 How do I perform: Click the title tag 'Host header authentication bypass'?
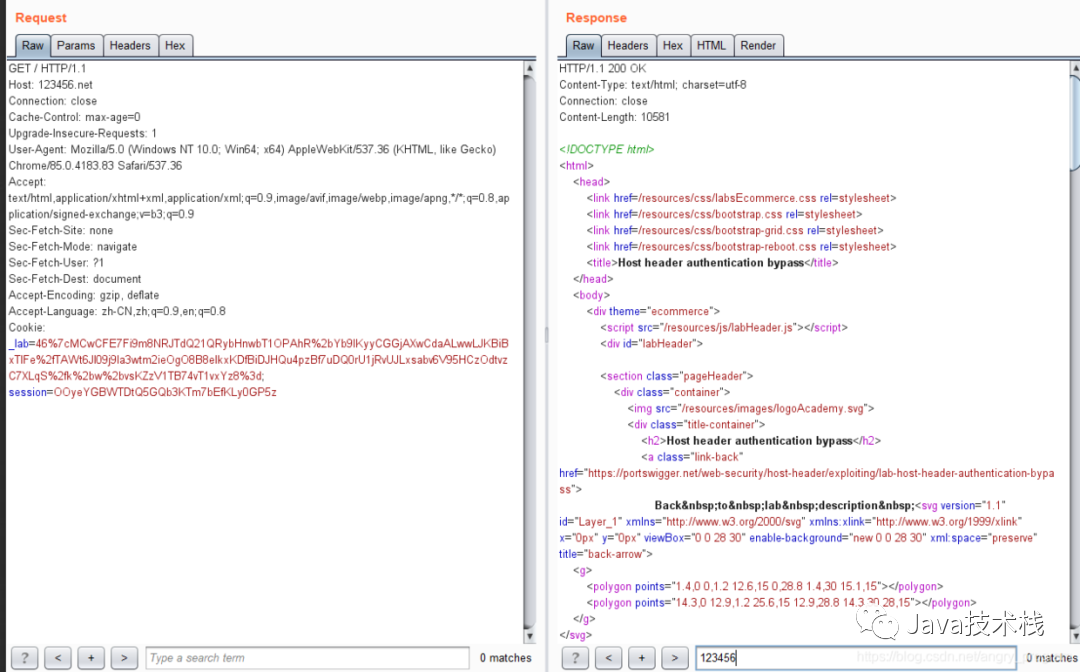712,262
